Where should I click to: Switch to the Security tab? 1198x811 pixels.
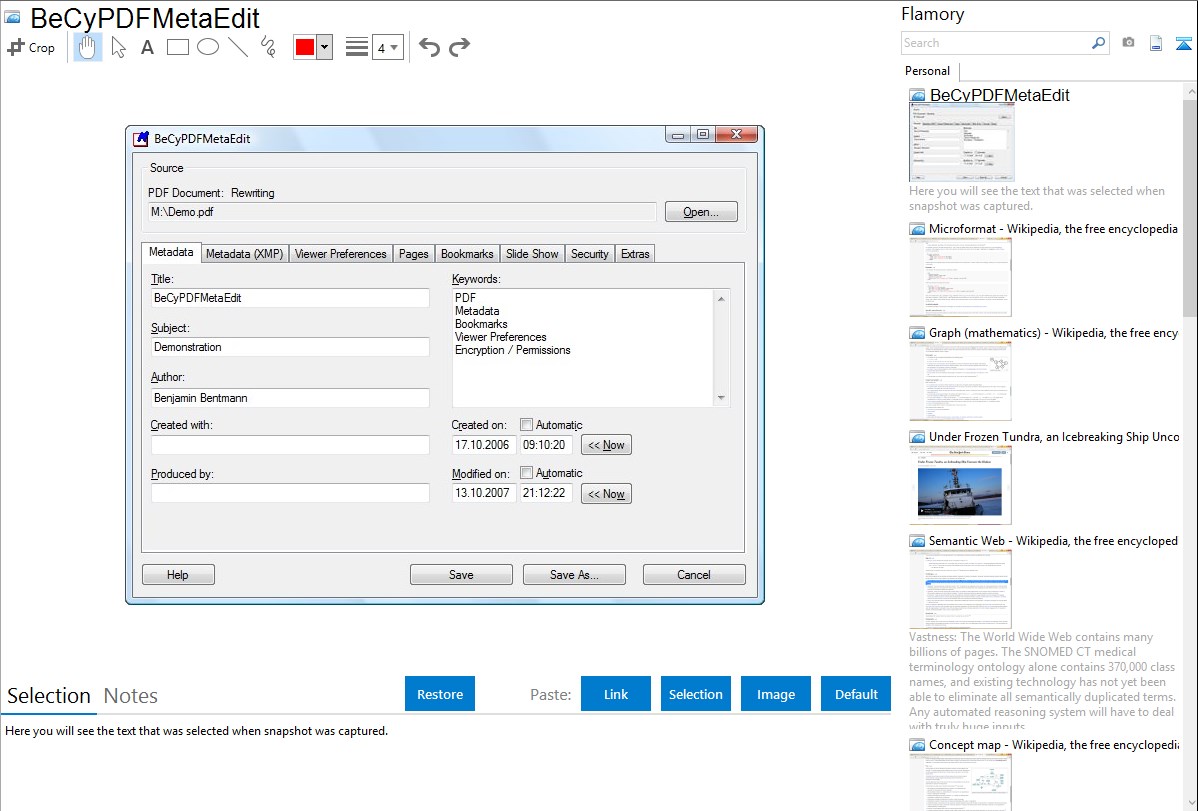click(x=589, y=254)
